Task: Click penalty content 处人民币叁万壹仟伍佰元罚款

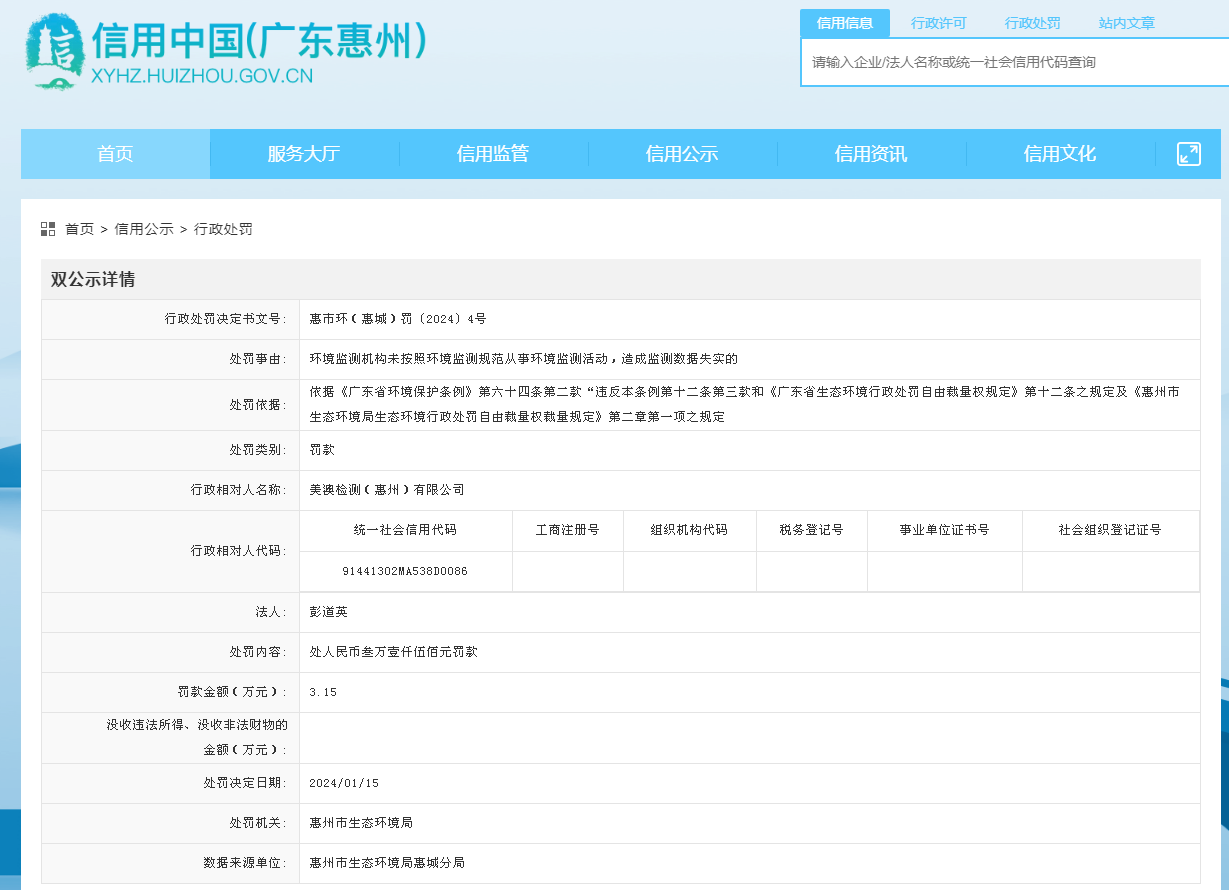Action: coord(393,652)
